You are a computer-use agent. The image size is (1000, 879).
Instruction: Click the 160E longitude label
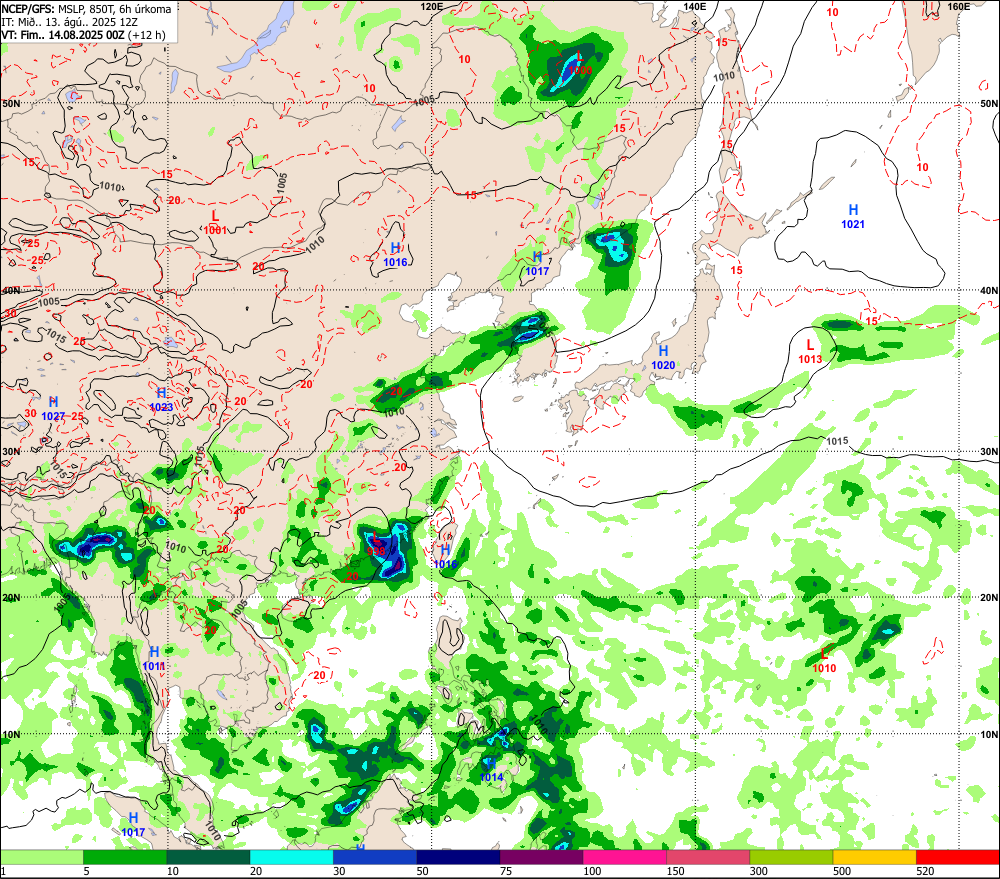click(x=959, y=6)
